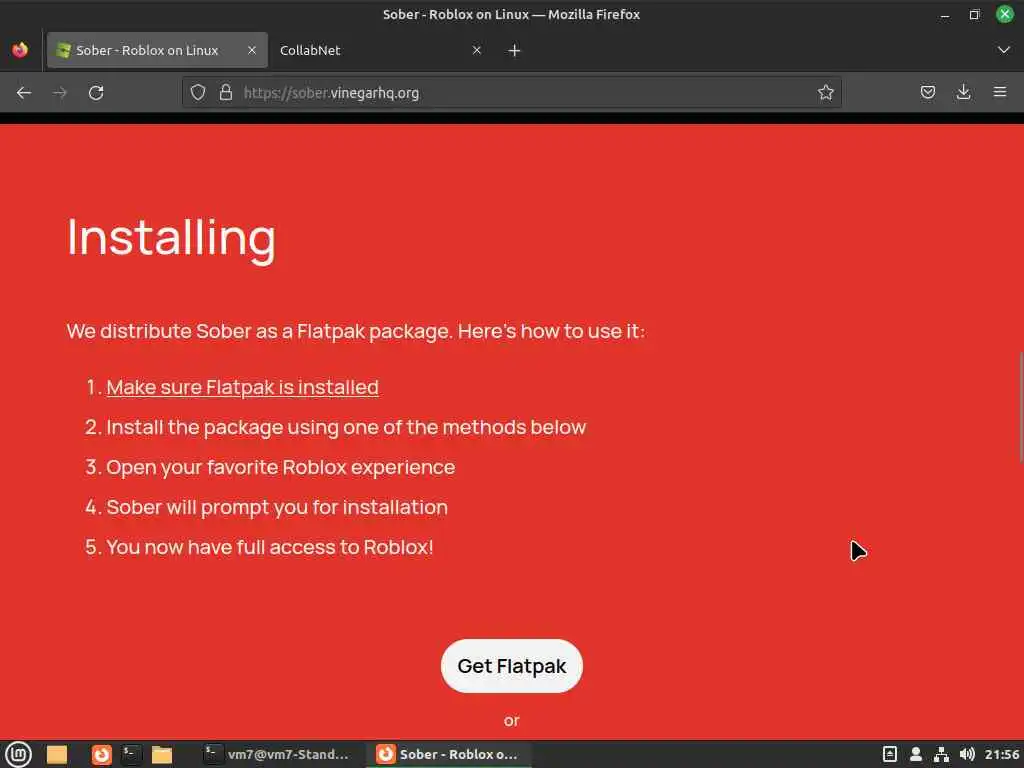Viewport: 1024px width, 768px height.
Task: Click step 5 You now have full access
Action: pyautogui.click(x=269, y=547)
